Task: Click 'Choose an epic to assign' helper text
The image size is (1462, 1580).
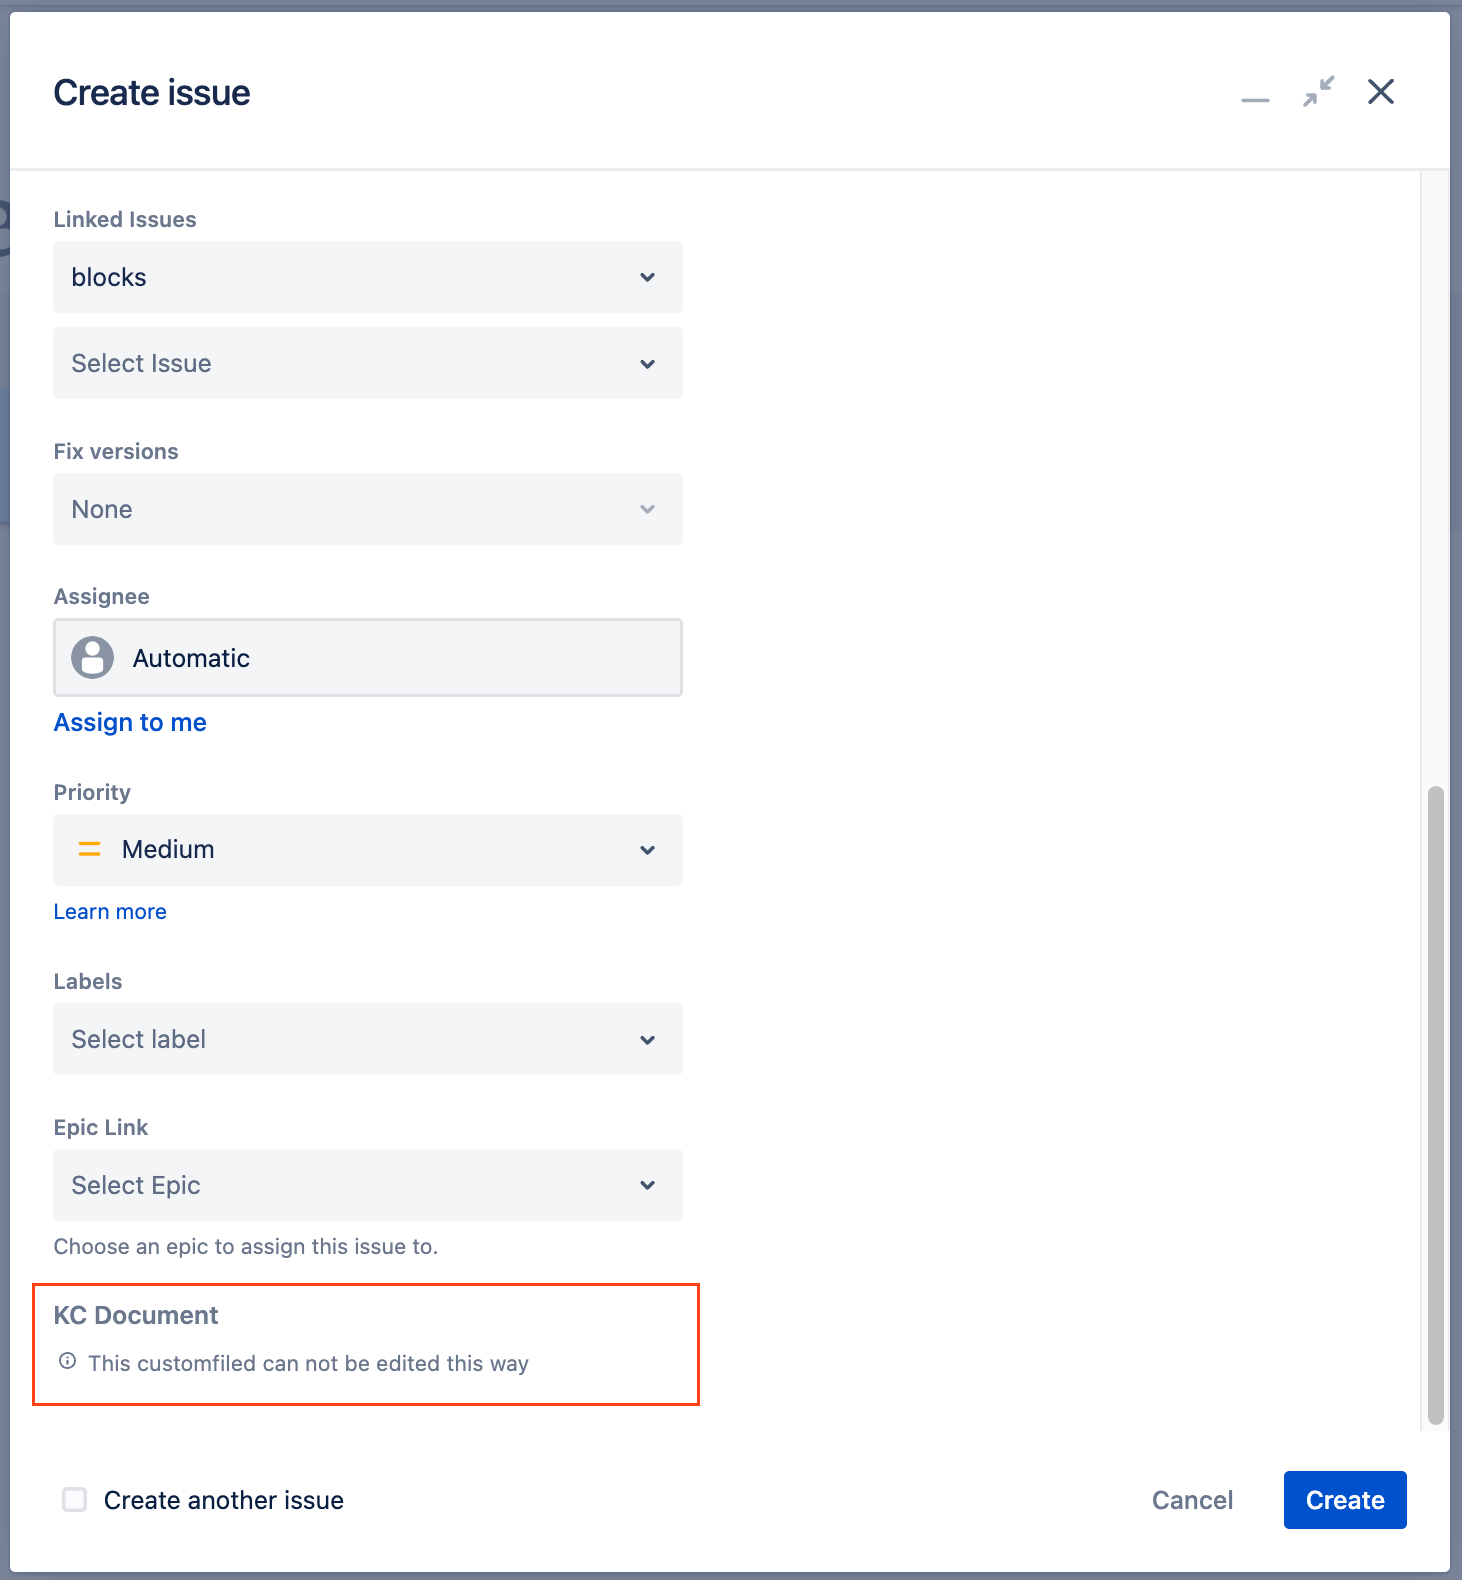Action: [246, 1246]
